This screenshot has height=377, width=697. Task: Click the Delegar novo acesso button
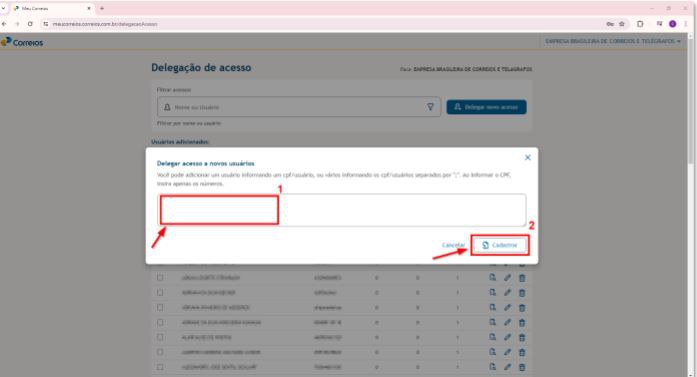coord(486,107)
